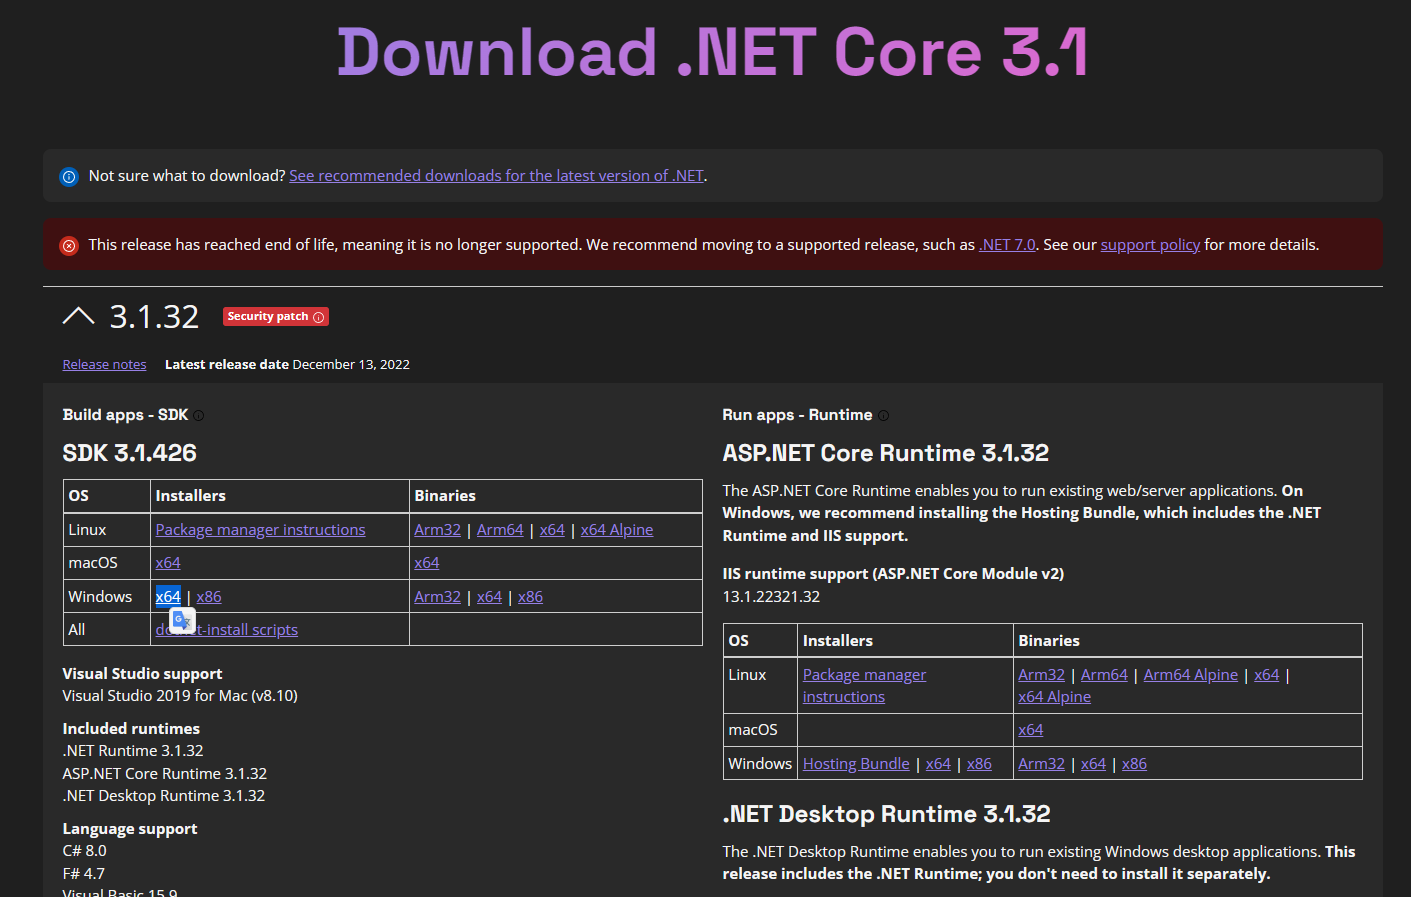Screen dimensions: 1411x897
Task: Download SDK Windows x64 installer
Action: tap(168, 597)
